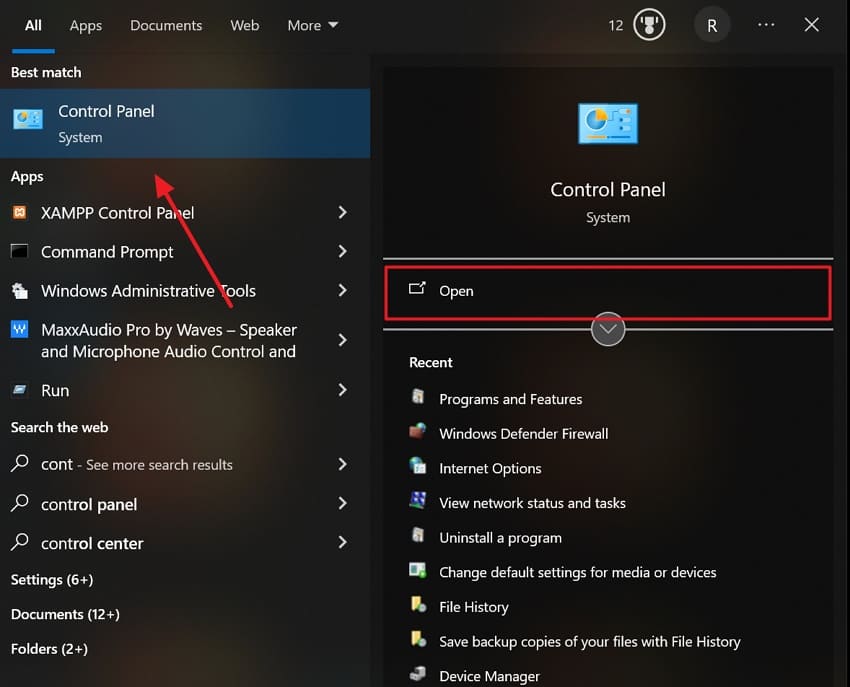Open the rewards trophy badge icon
Image resolution: width=850 pixels, height=687 pixels.
coord(649,25)
